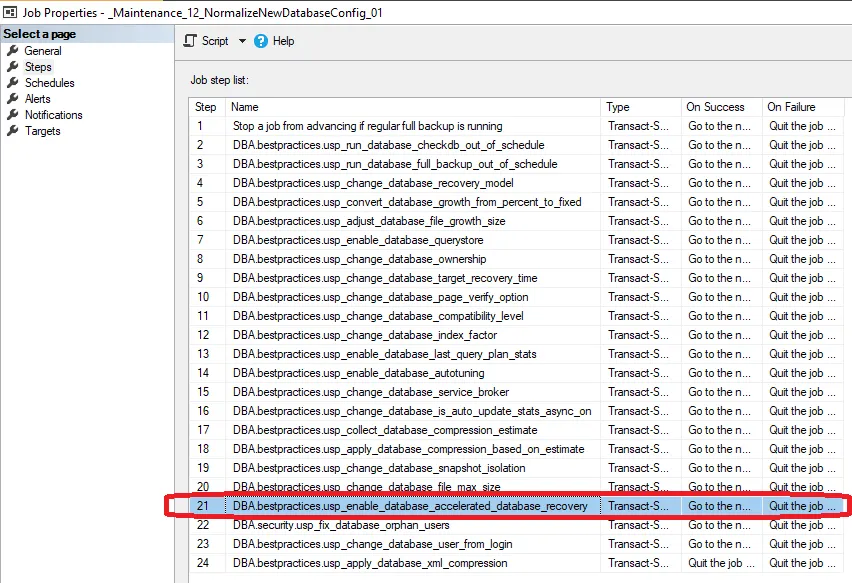852x583 pixels.
Task: Open the Steps page
Action: point(38,67)
